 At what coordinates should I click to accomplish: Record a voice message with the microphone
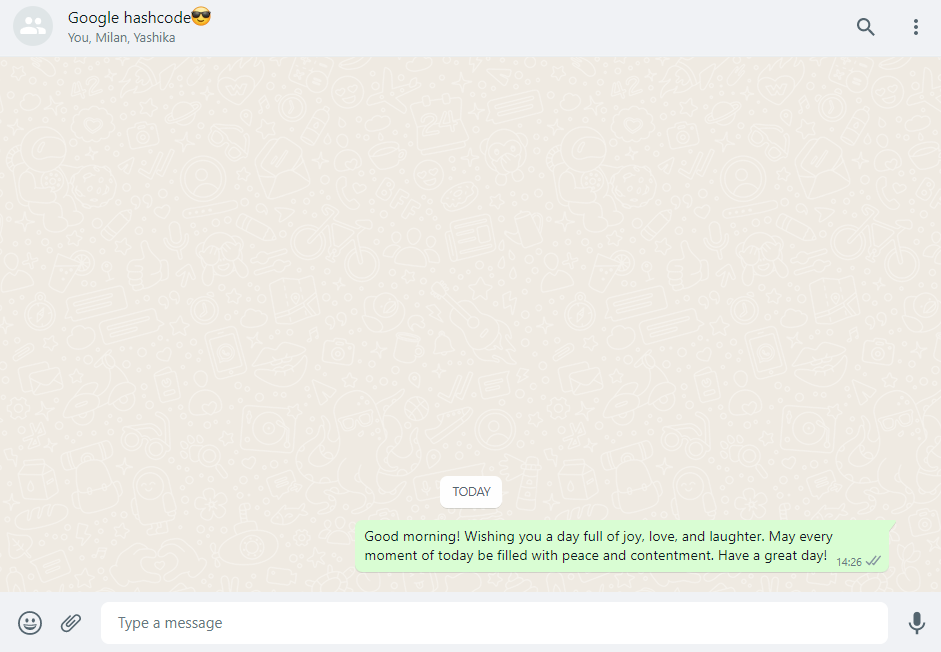(916, 623)
